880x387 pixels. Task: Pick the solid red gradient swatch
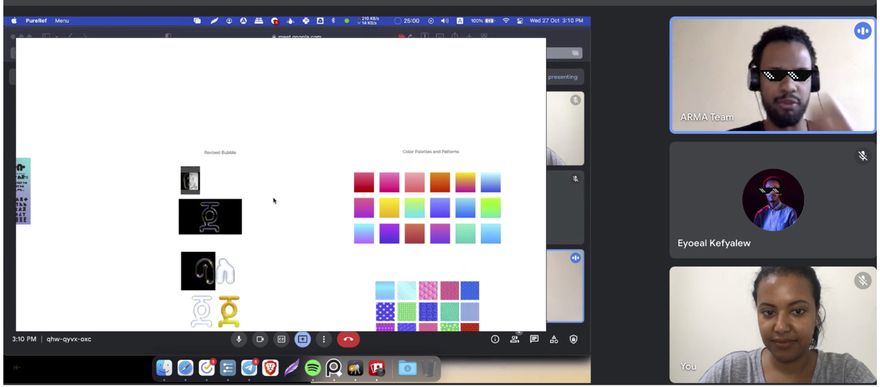click(x=364, y=182)
